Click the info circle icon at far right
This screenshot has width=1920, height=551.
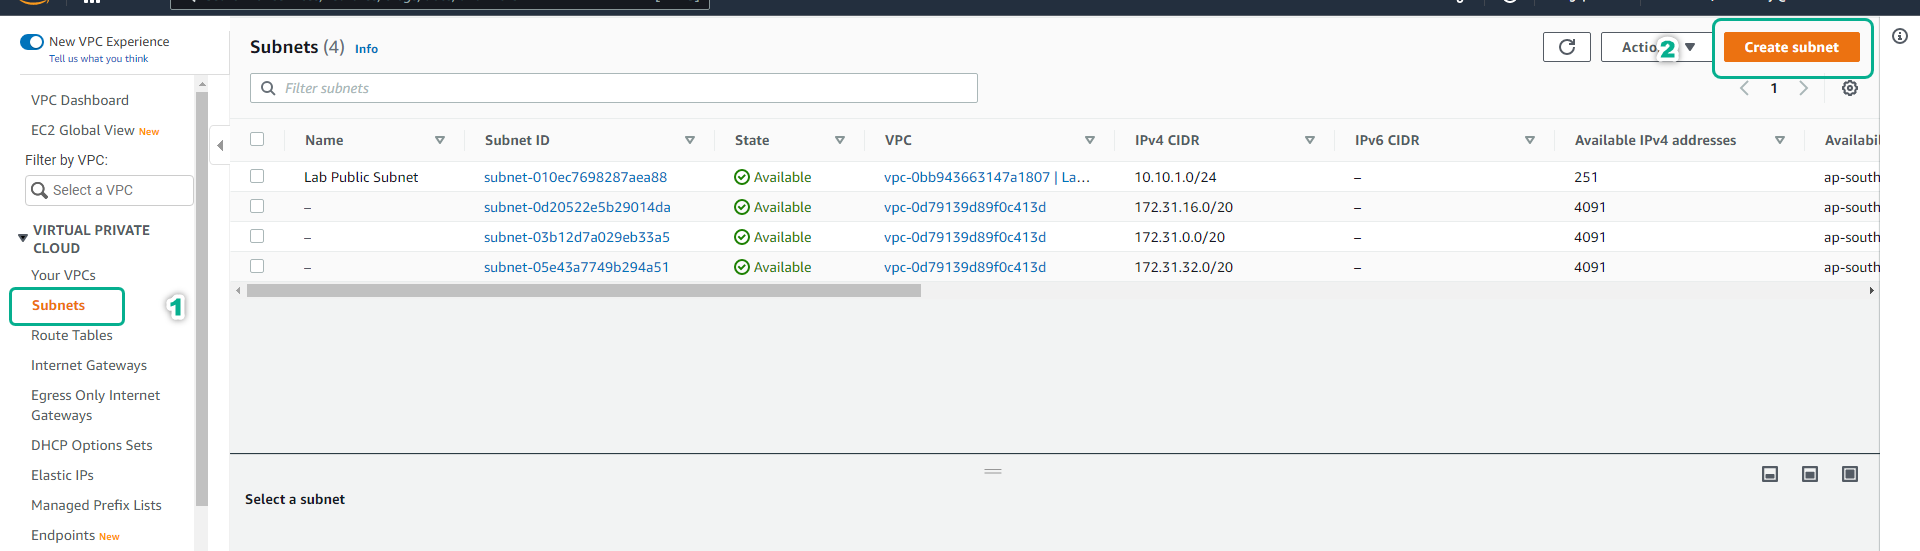pyautogui.click(x=1899, y=36)
